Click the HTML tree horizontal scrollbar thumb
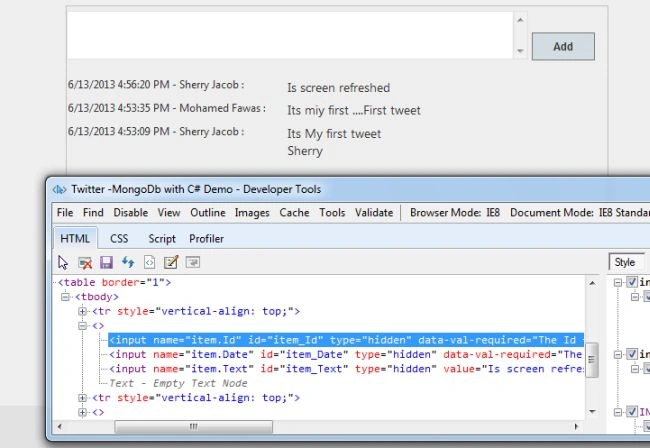 tap(194, 426)
